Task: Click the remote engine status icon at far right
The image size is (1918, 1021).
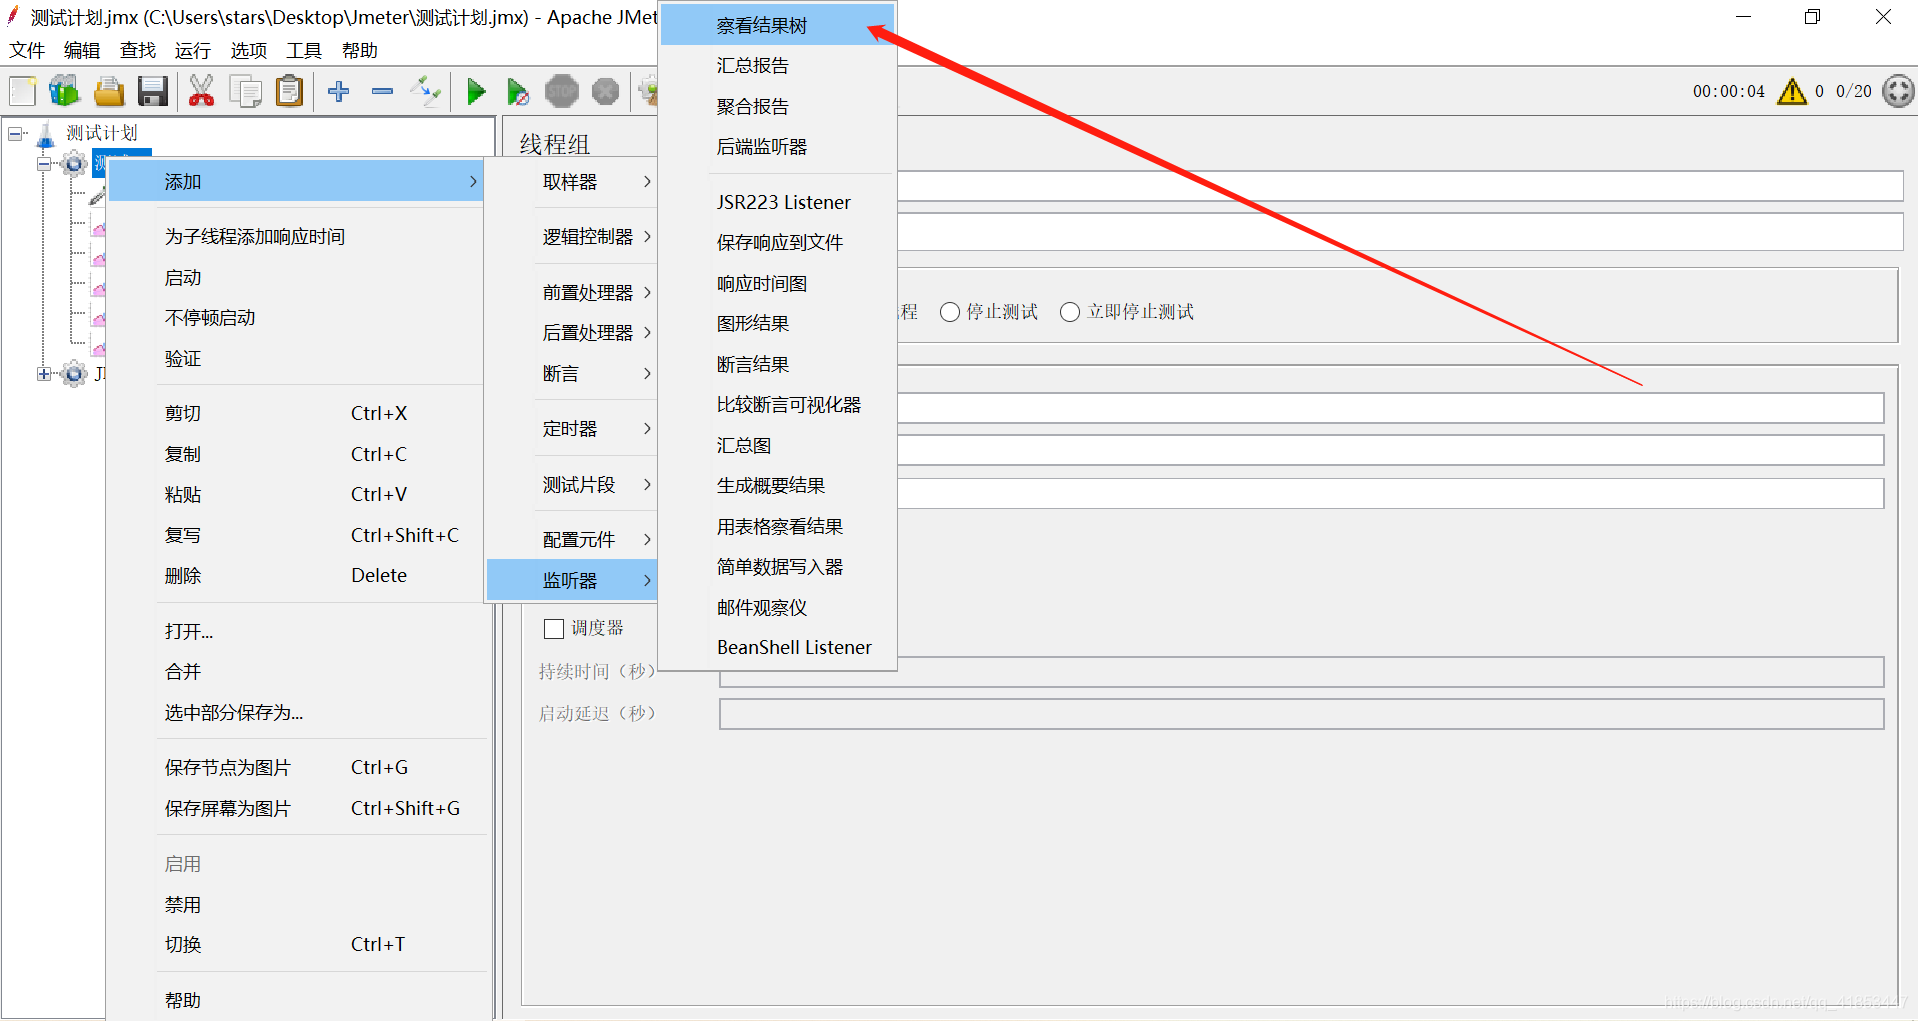Action: 1898,91
